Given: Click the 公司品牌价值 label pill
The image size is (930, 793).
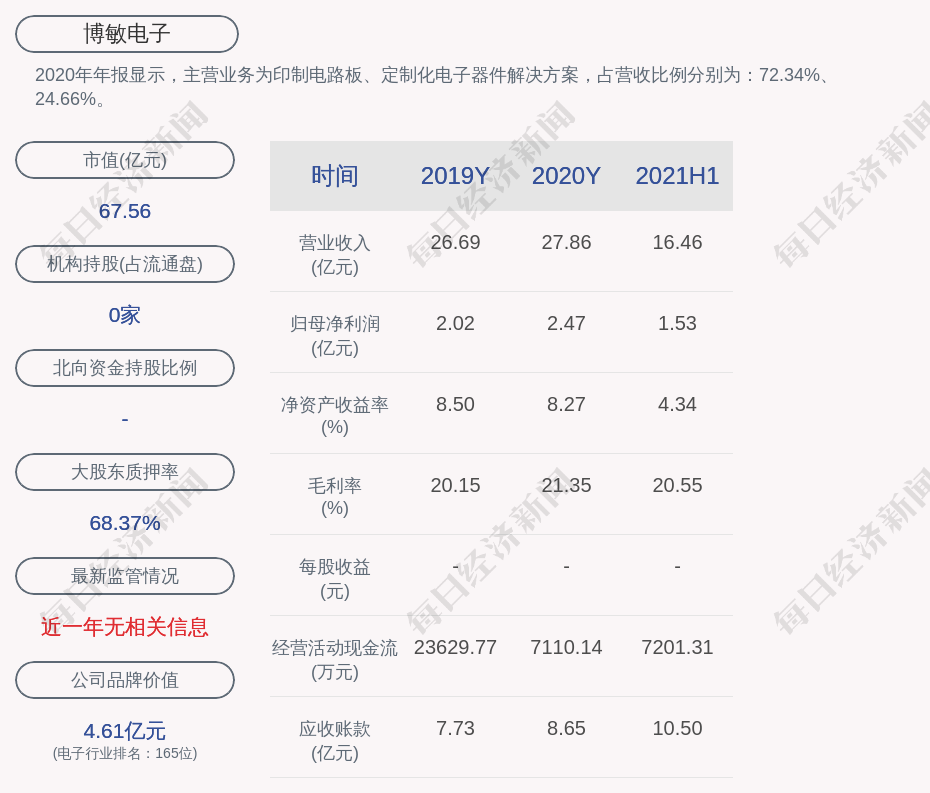Looking at the screenshot, I should pyautogui.click(x=125, y=680).
